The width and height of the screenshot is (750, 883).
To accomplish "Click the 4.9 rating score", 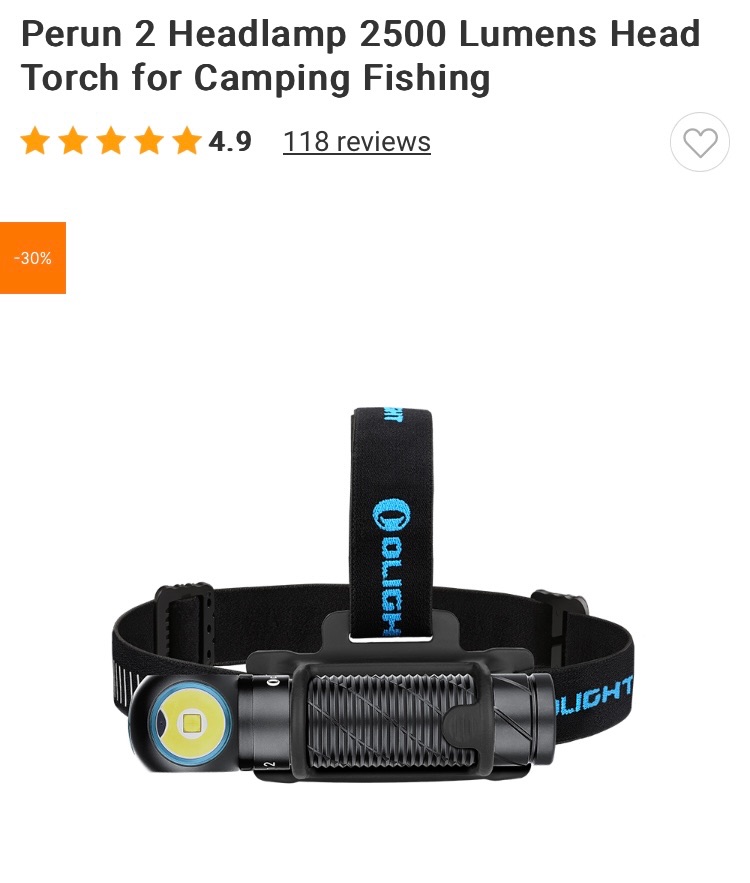I will point(230,141).
